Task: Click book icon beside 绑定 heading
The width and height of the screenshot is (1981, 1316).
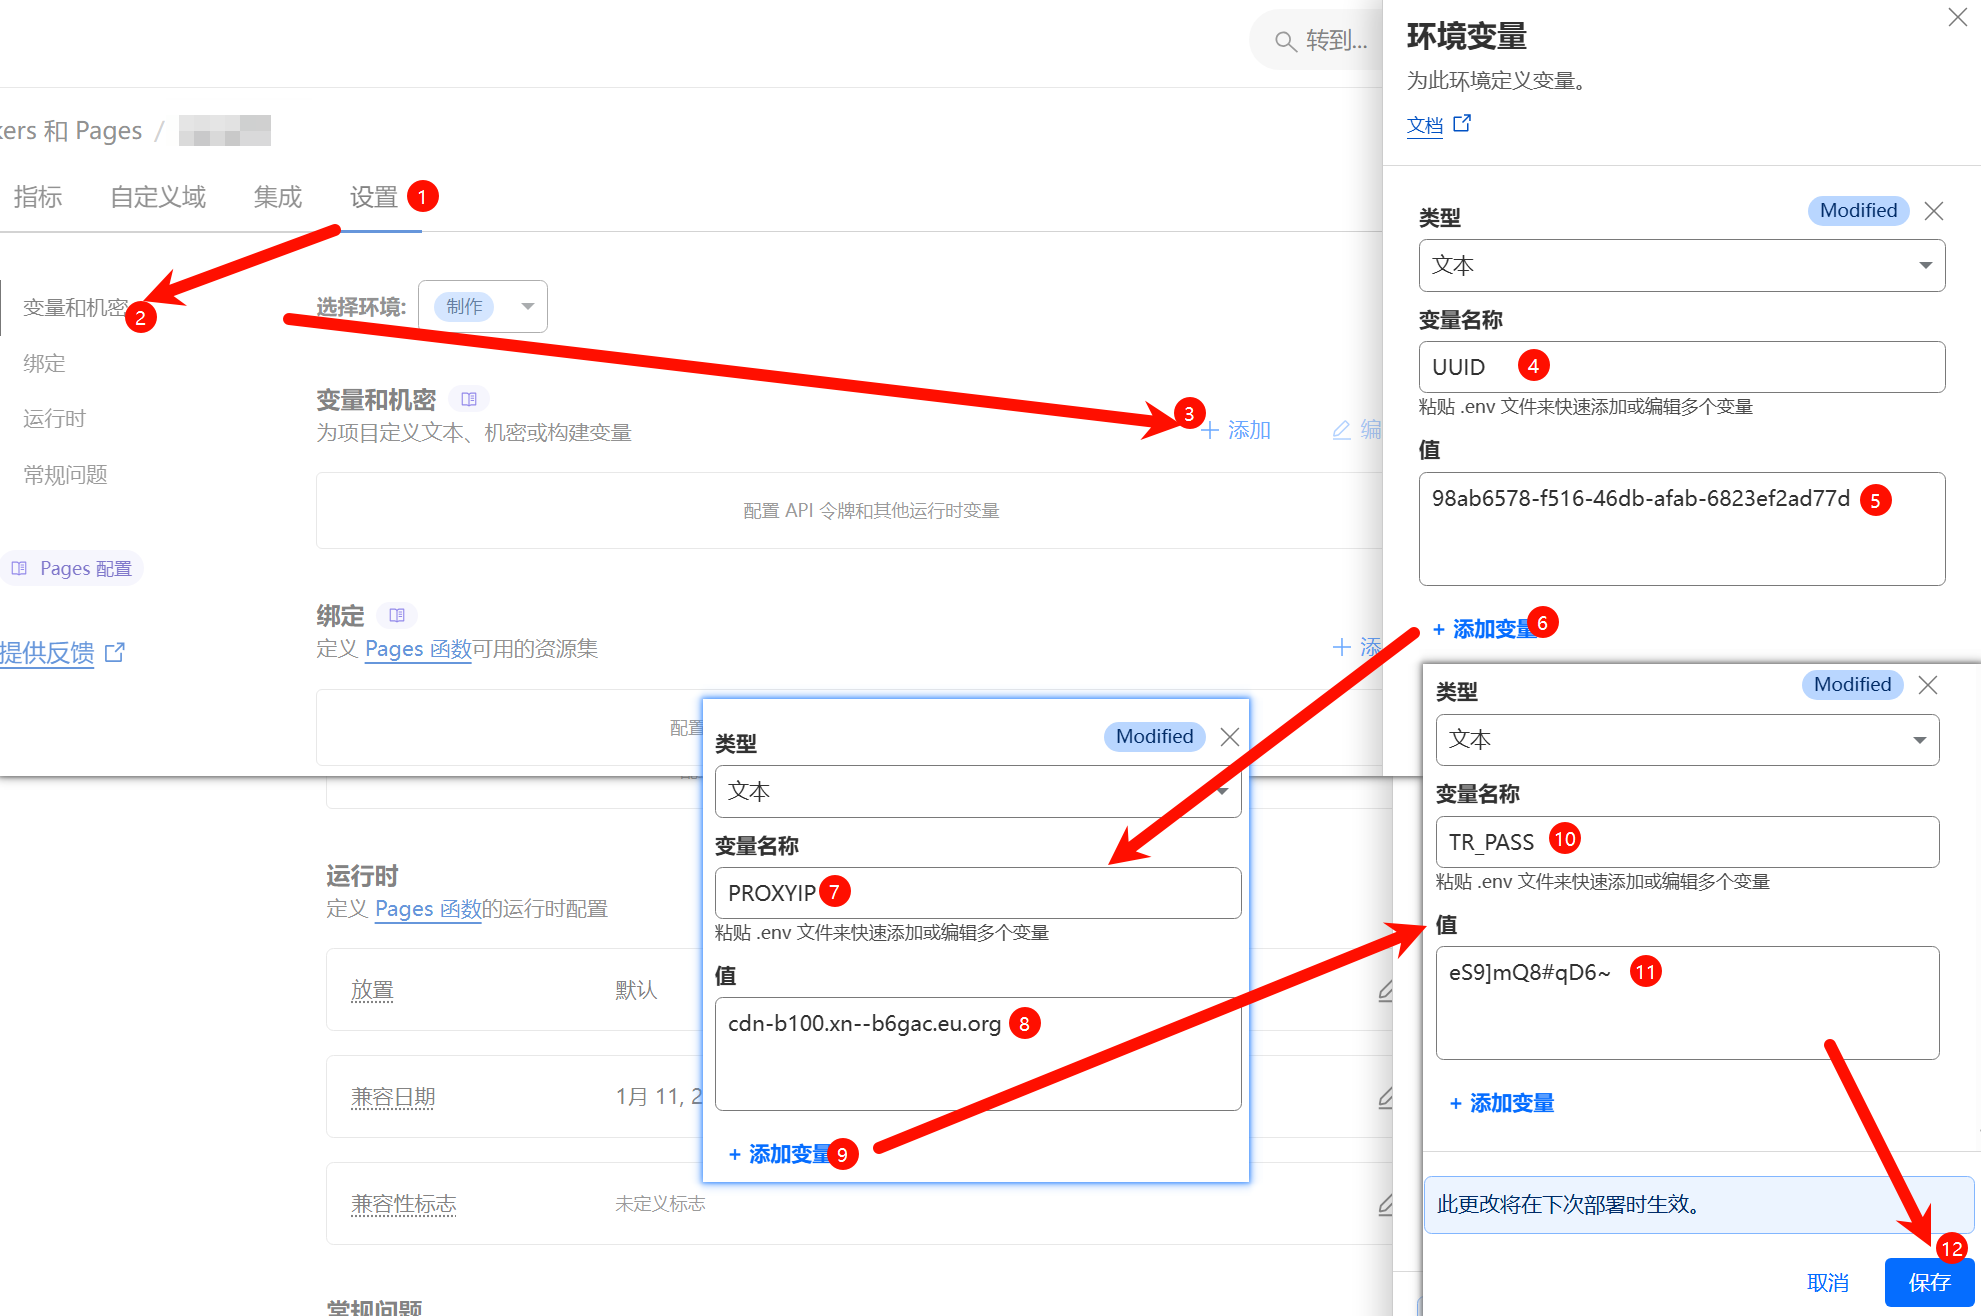Action: click(397, 615)
